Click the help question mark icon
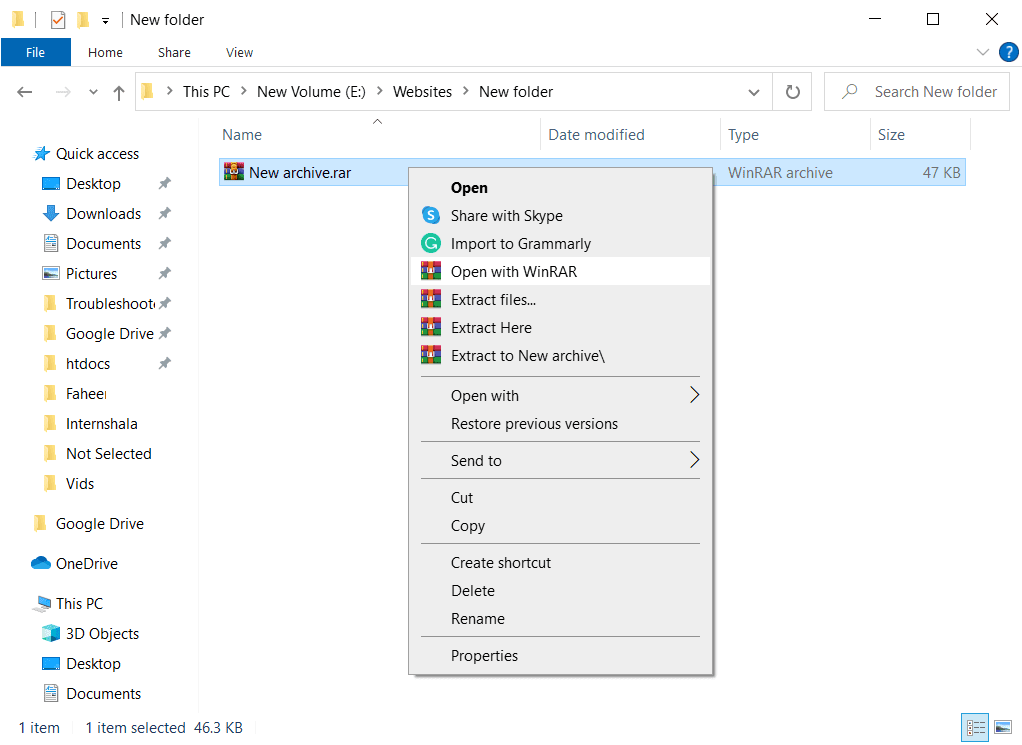Image resolution: width=1022 pixels, height=745 pixels. 1008,52
